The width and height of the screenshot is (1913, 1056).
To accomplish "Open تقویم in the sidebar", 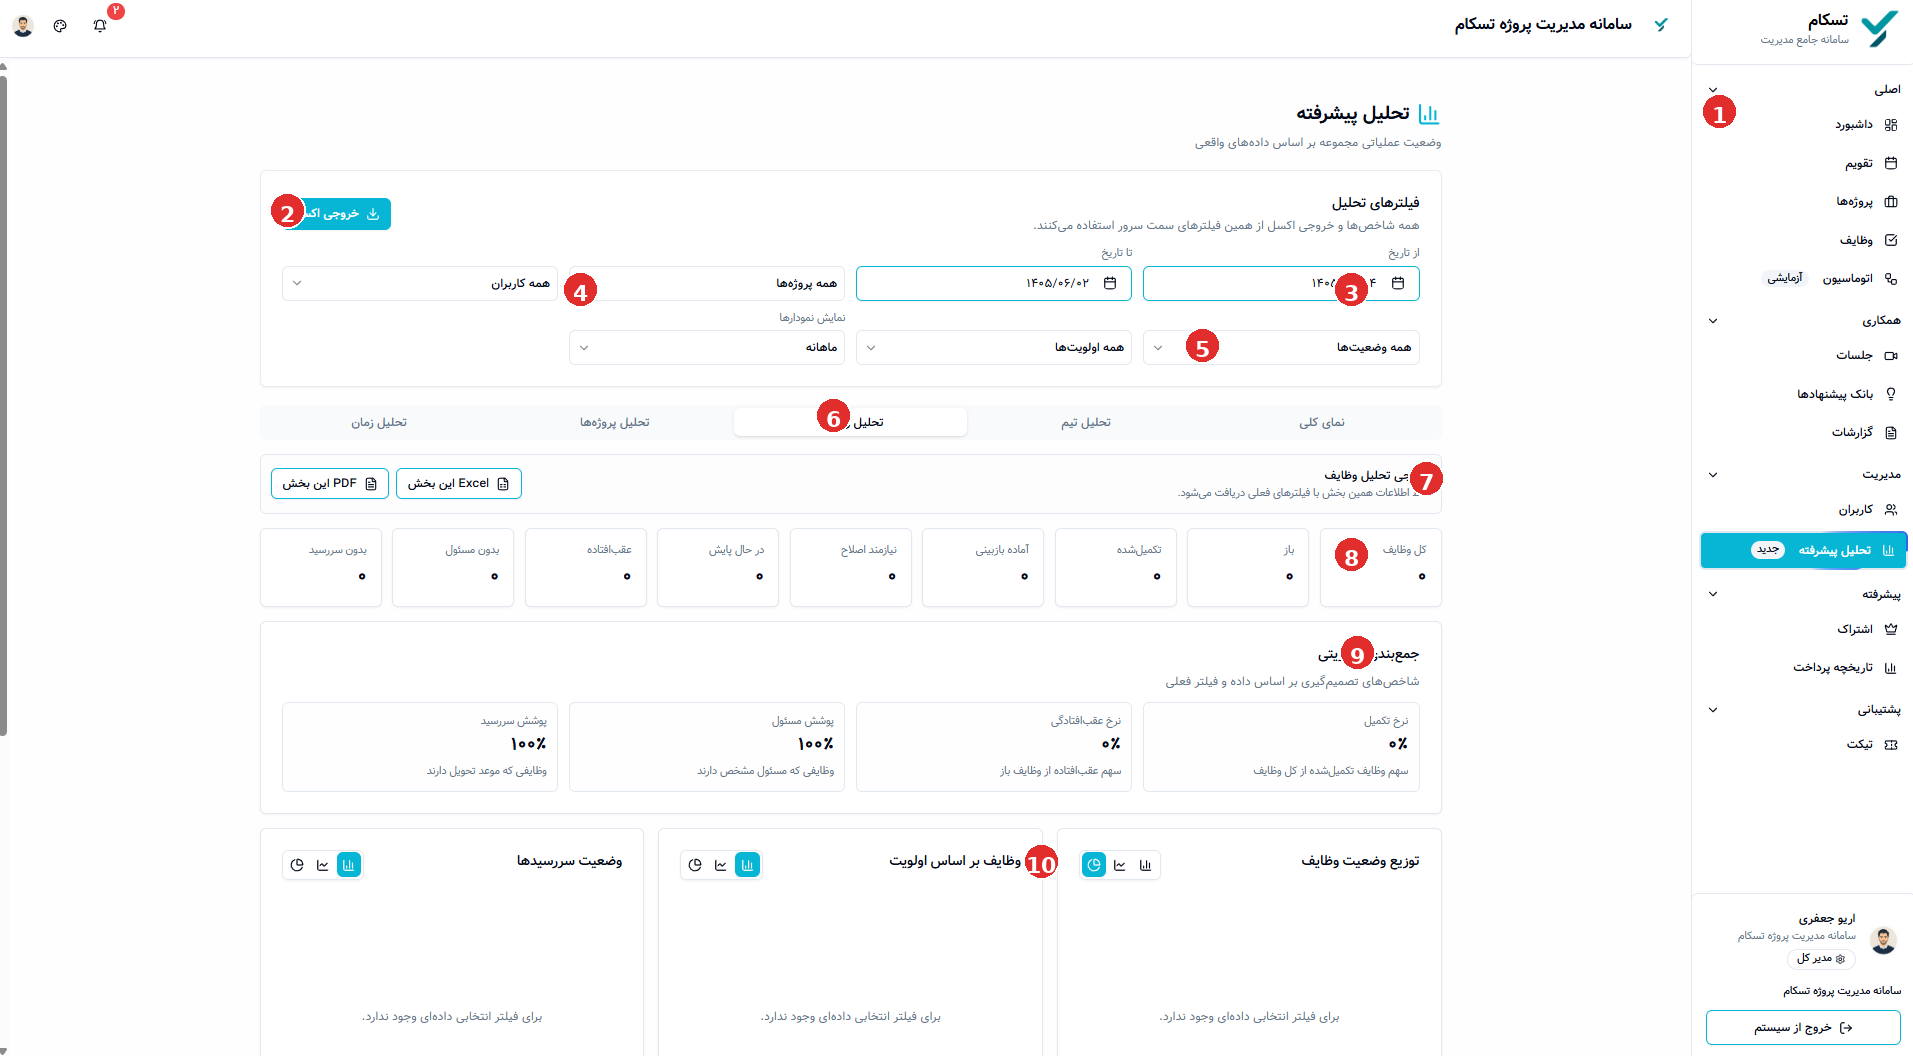I will point(1870,163).
